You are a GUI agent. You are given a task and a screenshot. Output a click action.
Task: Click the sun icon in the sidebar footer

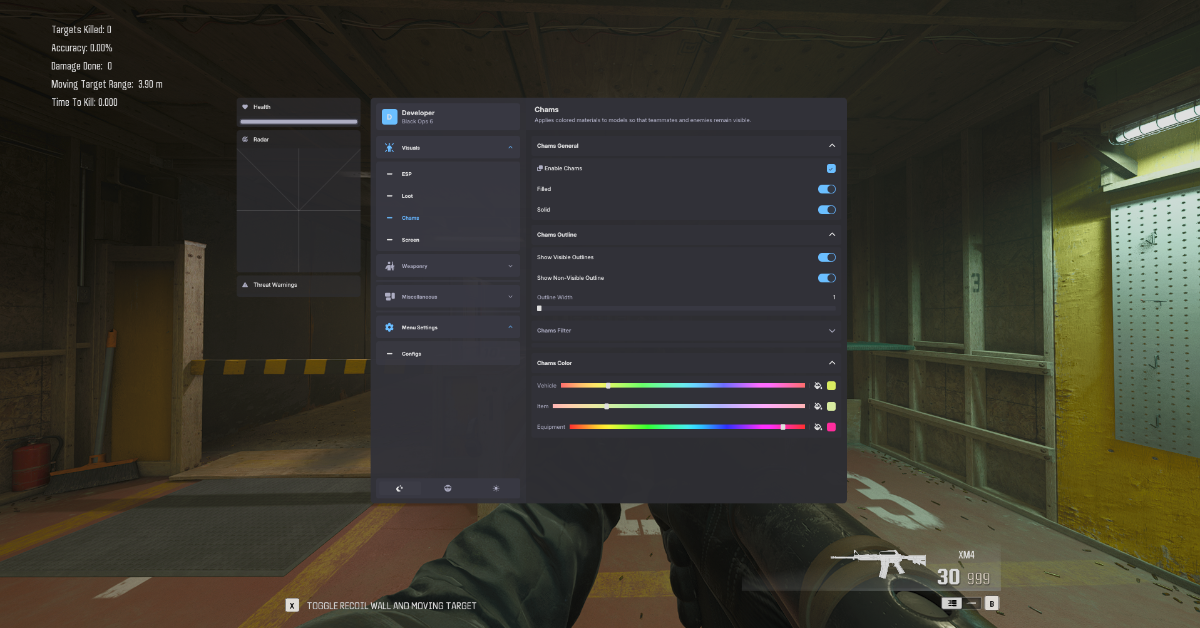pyautogui.click(x=496, y=488)
